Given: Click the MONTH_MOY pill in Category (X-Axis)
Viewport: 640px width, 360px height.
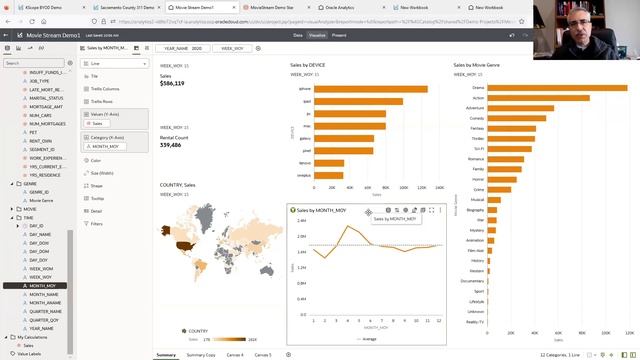Looking at the screenshot, I should [105, 147].
